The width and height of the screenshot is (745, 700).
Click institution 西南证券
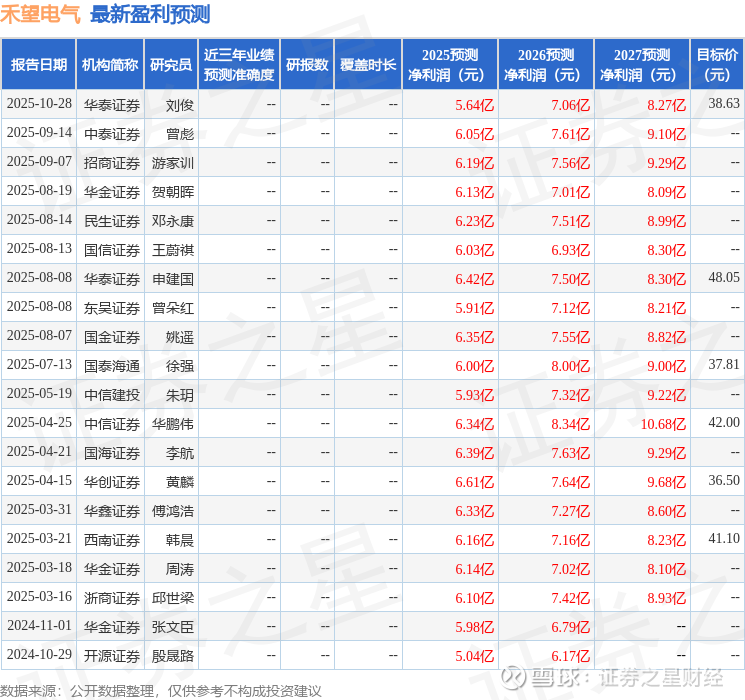[x=112, y=540]
